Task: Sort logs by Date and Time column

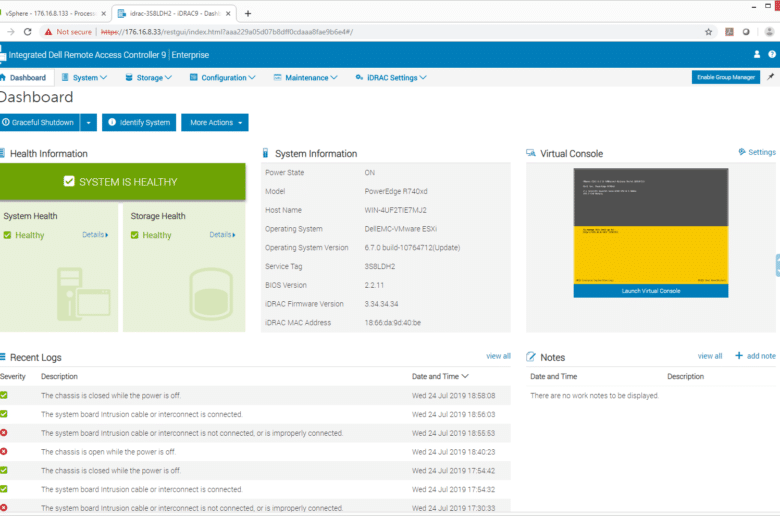Action: coord(440,376)
